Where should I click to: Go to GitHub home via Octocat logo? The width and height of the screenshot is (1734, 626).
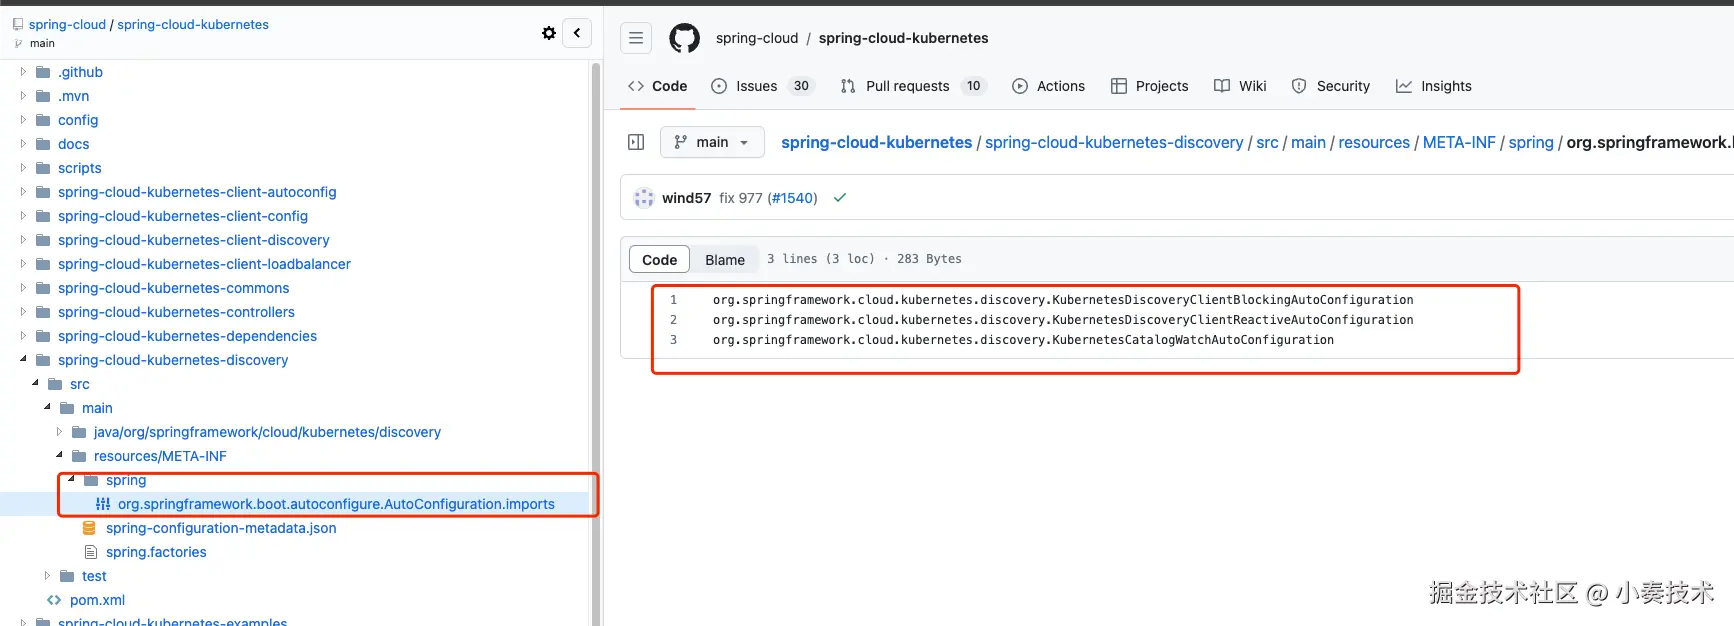684,38
